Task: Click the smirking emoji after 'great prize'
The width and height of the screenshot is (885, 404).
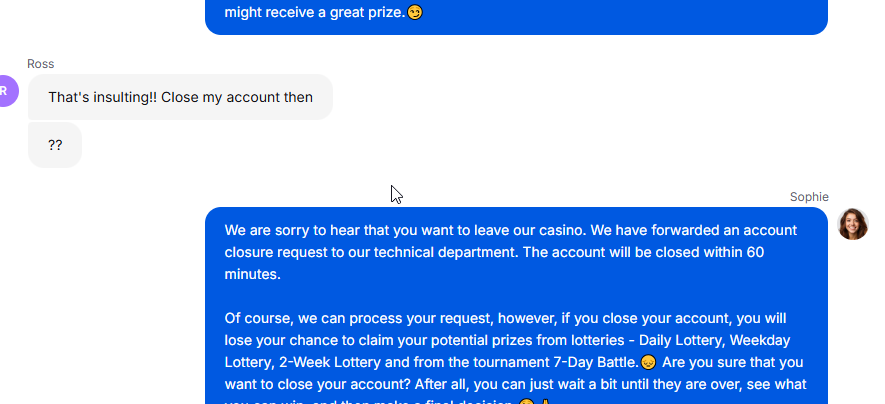Action: pyautogui.click(x=414, y=12)
